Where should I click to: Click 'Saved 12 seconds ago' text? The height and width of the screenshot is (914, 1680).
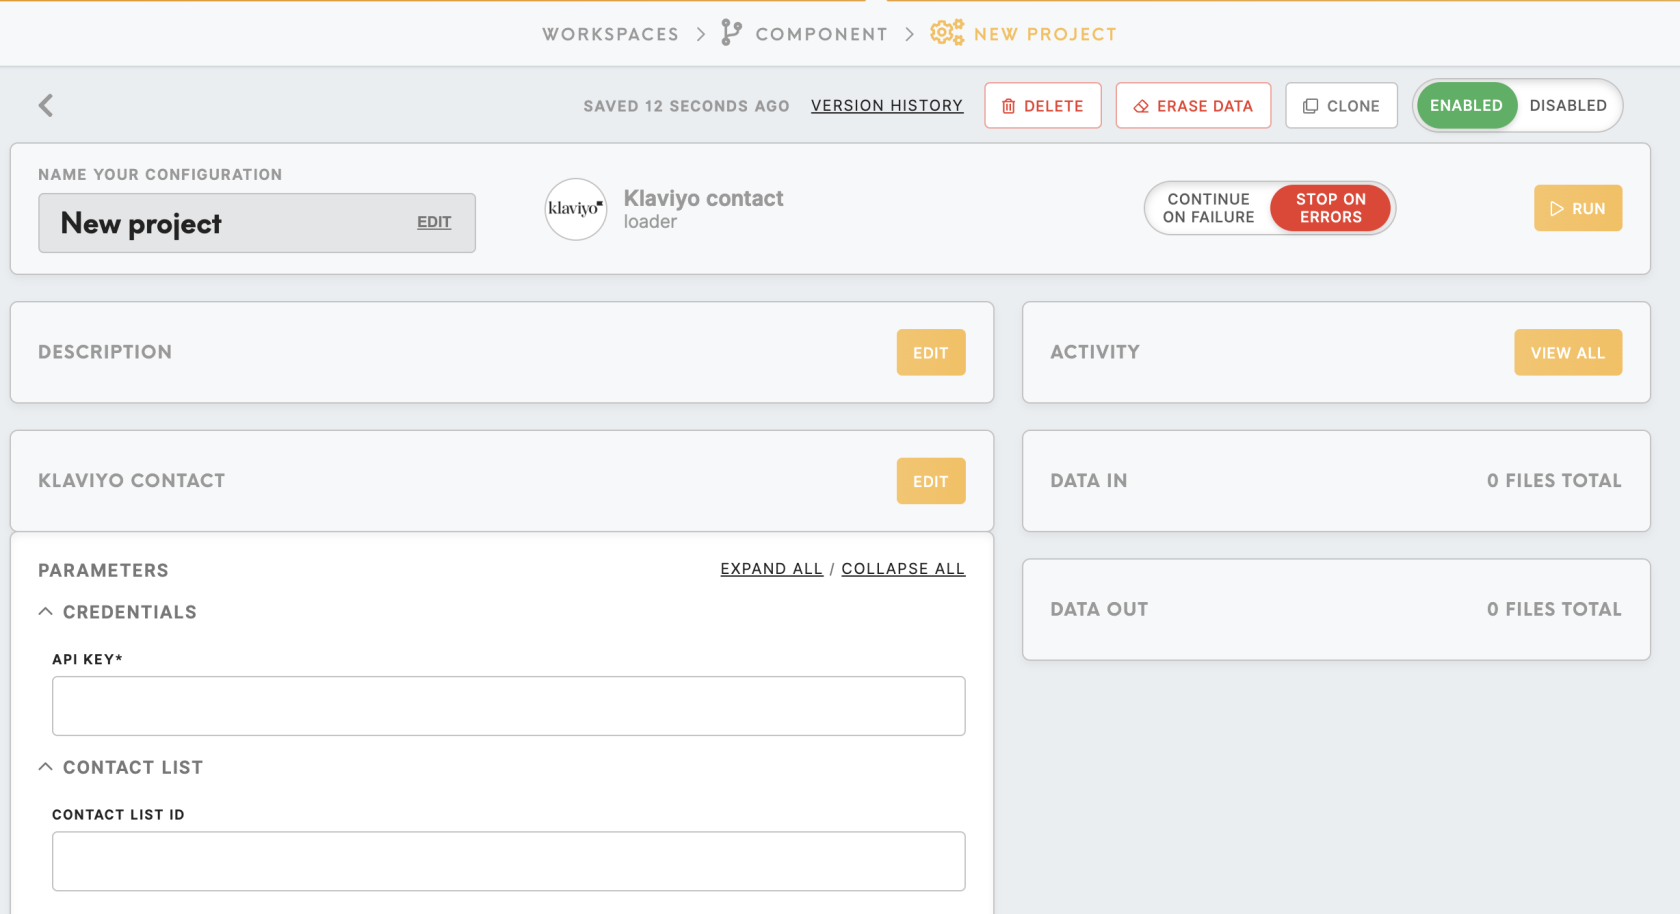point(686,106)
